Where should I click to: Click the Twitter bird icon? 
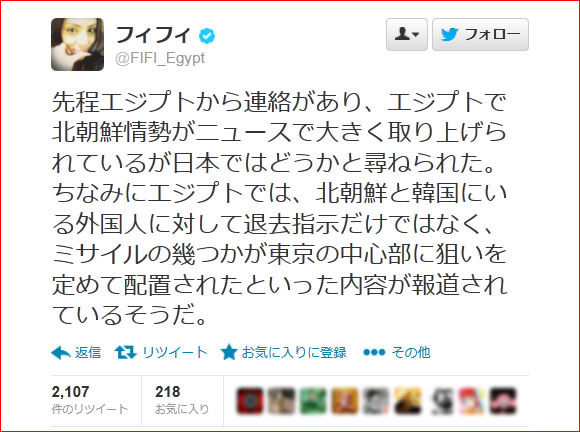tap(449, 35)
